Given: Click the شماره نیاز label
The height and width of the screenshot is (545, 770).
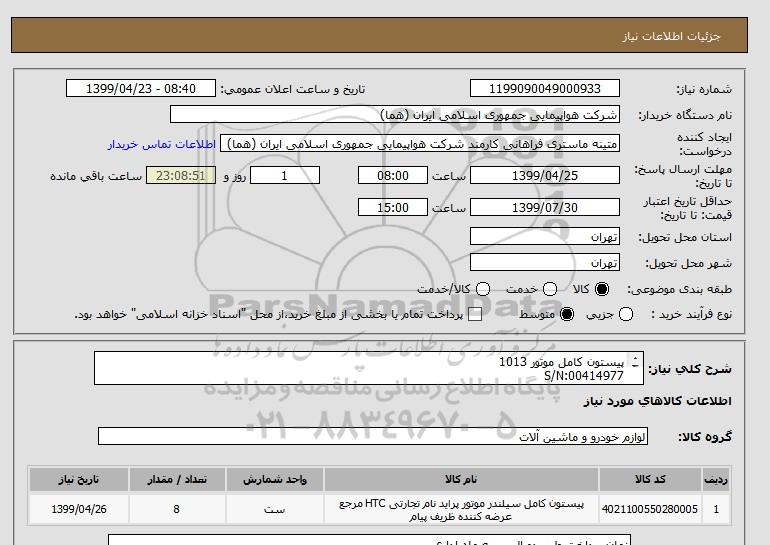Looking at the screenshot, I should 704,89.
